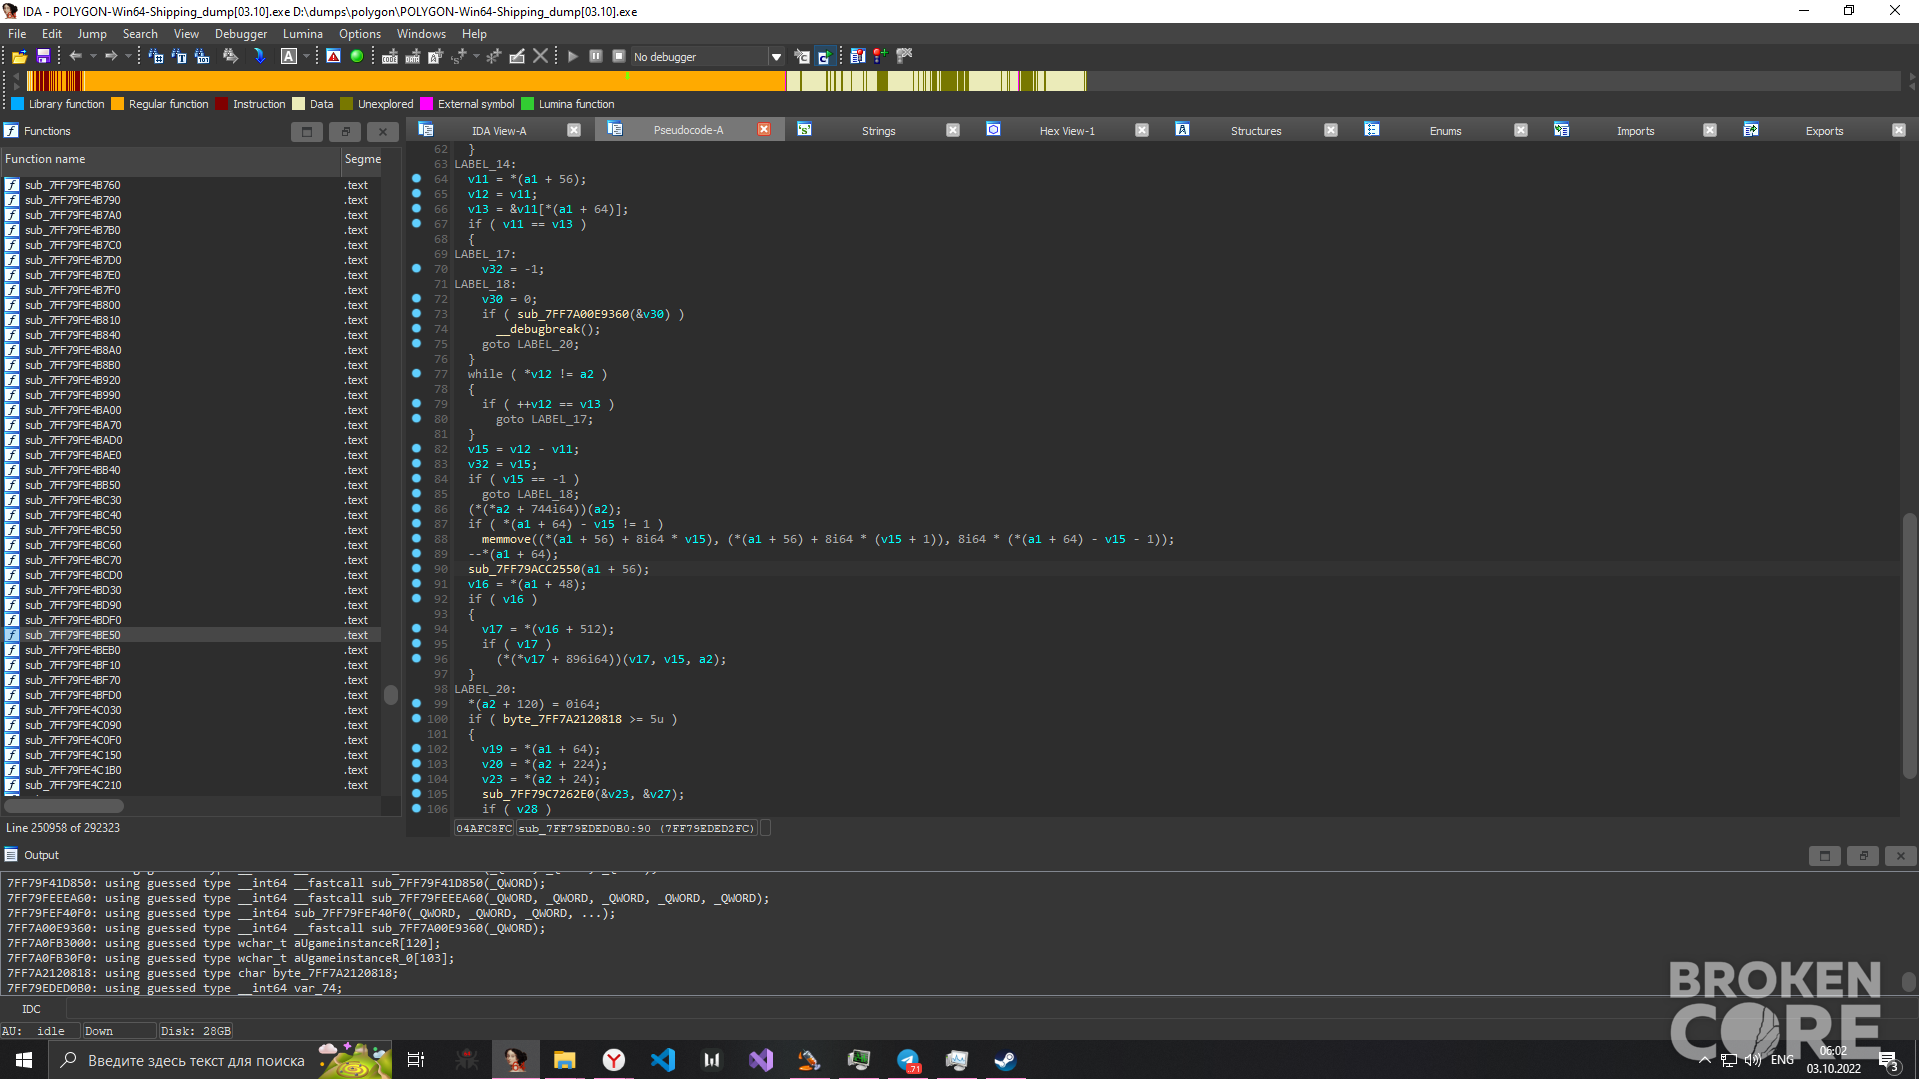Toggle breakpoint dot on line 86

416,509
